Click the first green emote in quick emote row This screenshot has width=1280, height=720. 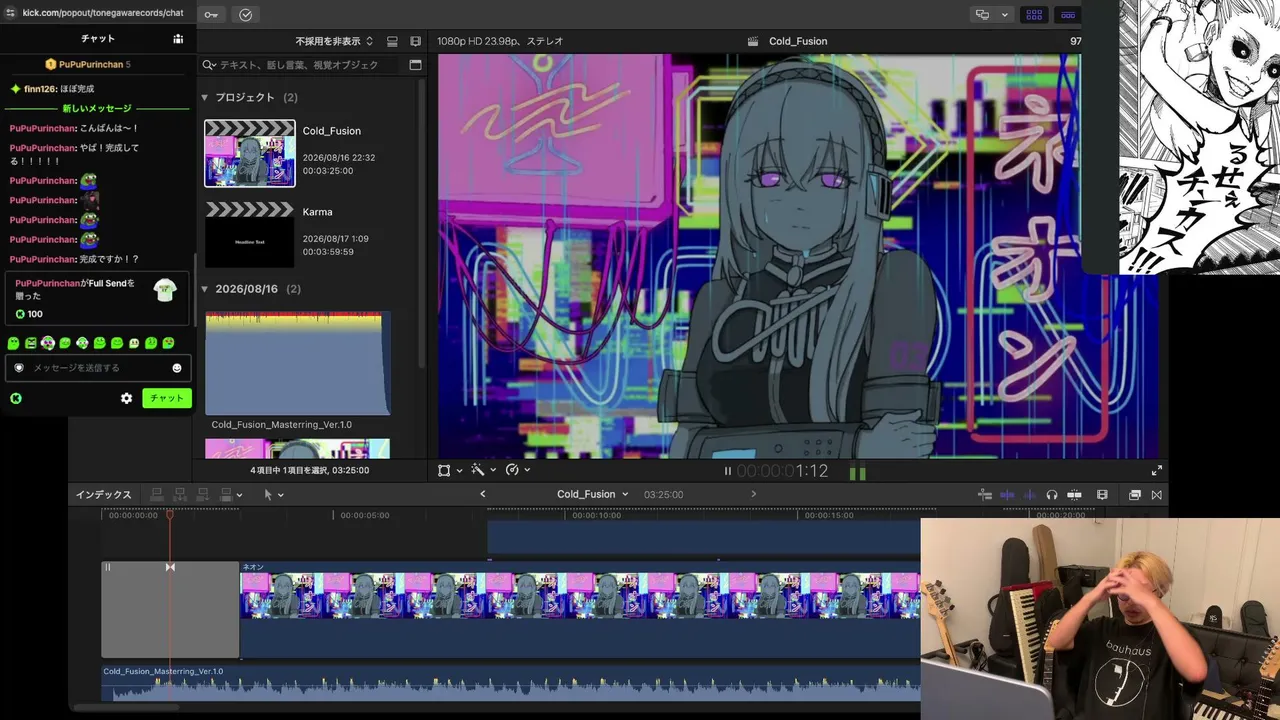(x=14, y=343)
